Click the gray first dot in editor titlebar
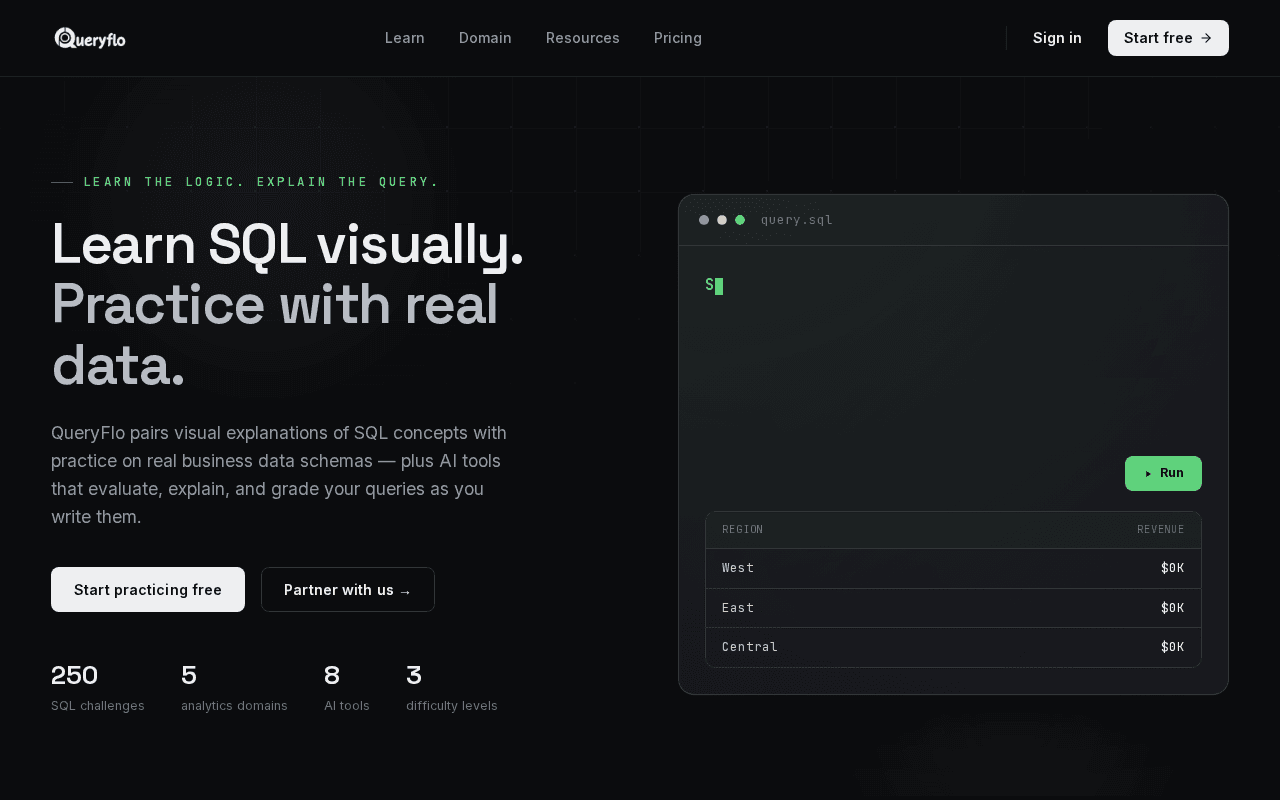This screenshot has height=800, width=1280. [x=704, y=220]
